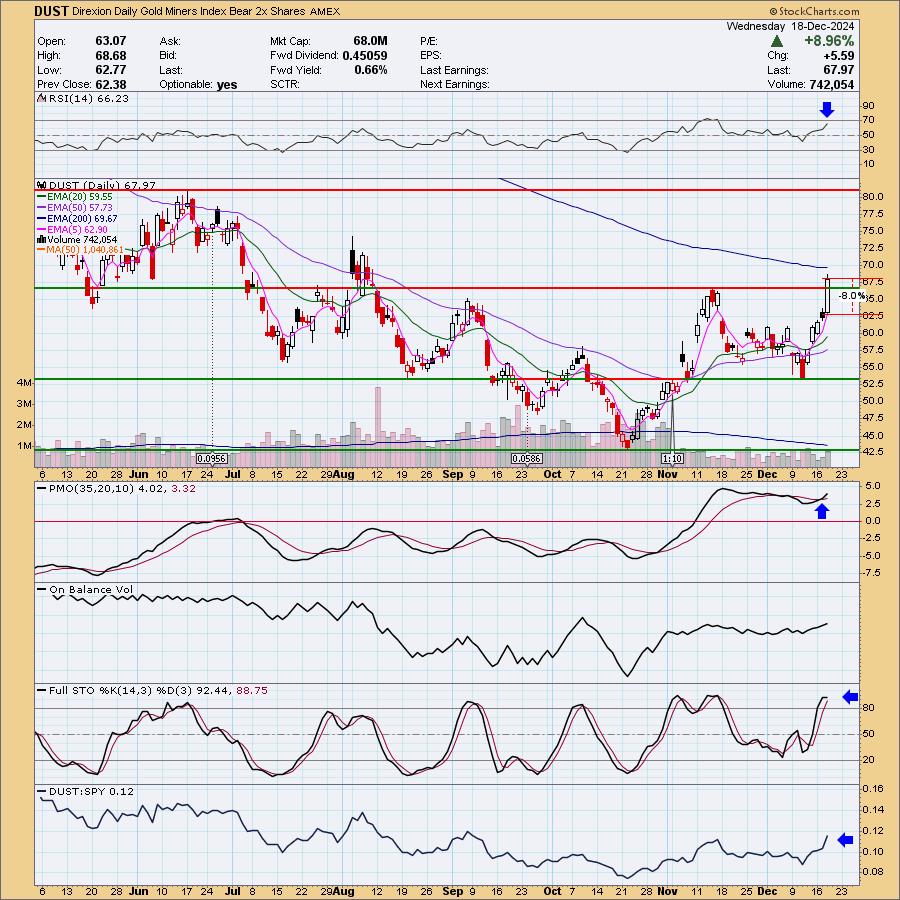This screenshot has width=900, height=900.
Task: Click the header Volume value 742,054
Action: (x=831, y=84)
